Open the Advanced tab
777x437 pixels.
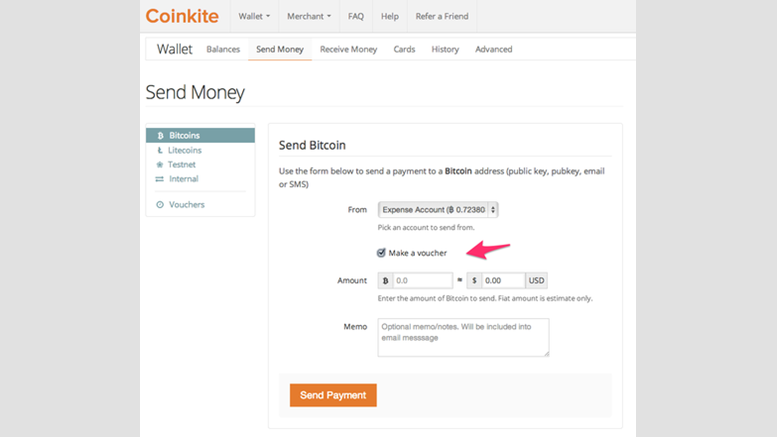tap(494, 49)
